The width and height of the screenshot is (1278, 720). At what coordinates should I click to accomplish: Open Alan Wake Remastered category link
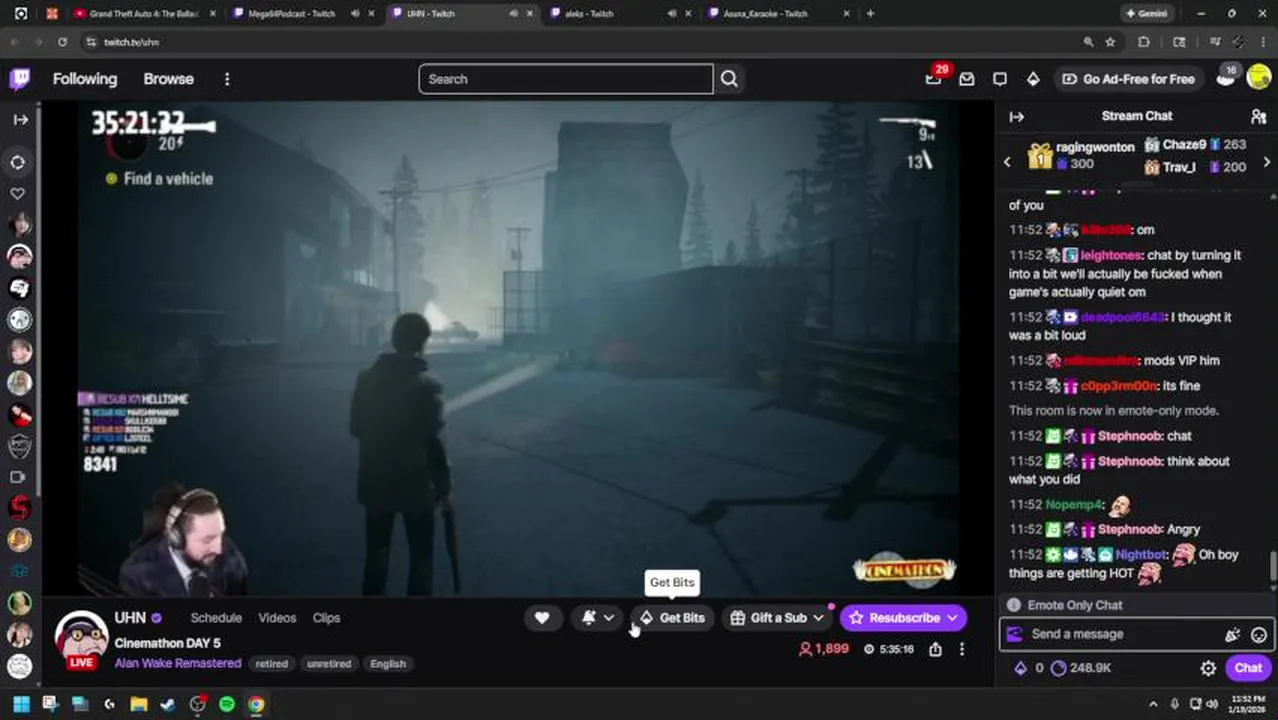point(178,663)
